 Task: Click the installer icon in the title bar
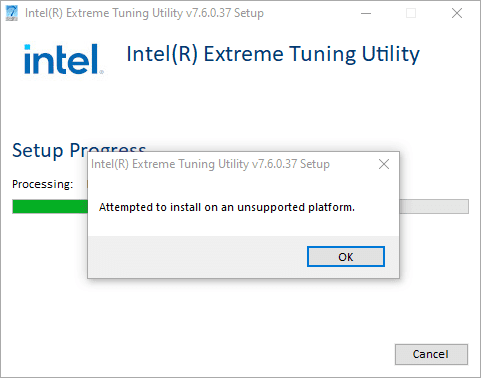pos(12,13)
